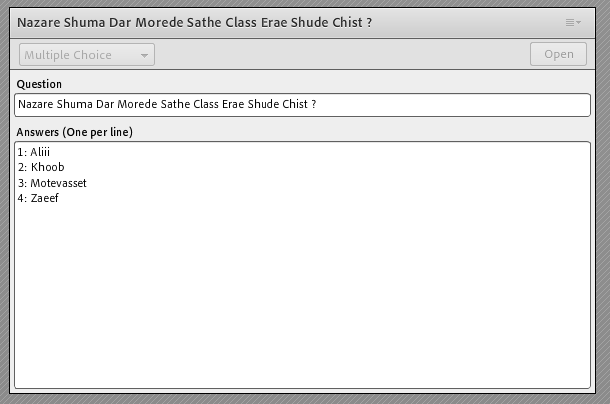Image resolution: width=610 pixels, height=404 pixels.
Task: Click the "Multiple Choice" text in the selector
Action: (x=68, y=55)
